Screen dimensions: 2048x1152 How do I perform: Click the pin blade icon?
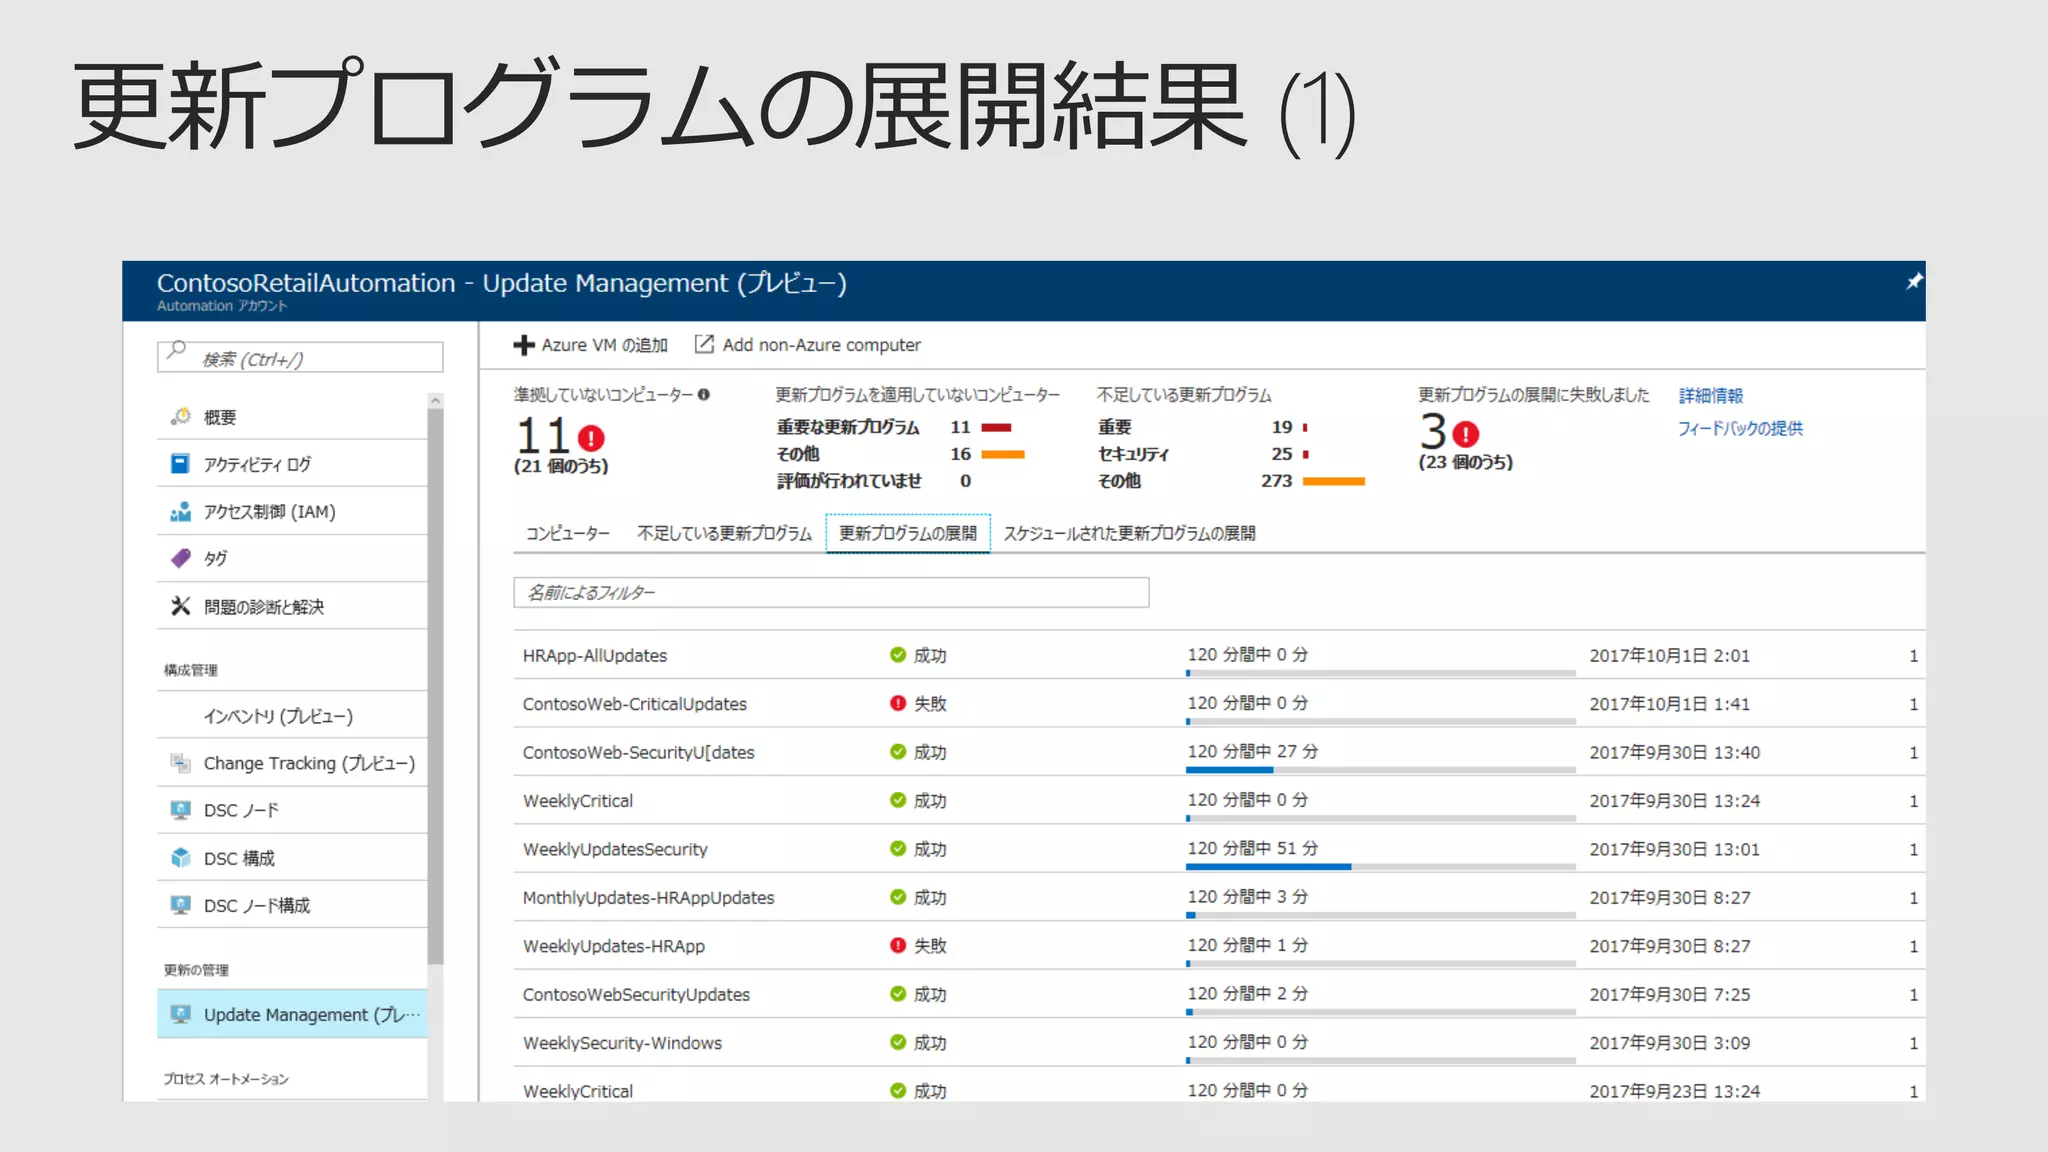click(1913, 282)
